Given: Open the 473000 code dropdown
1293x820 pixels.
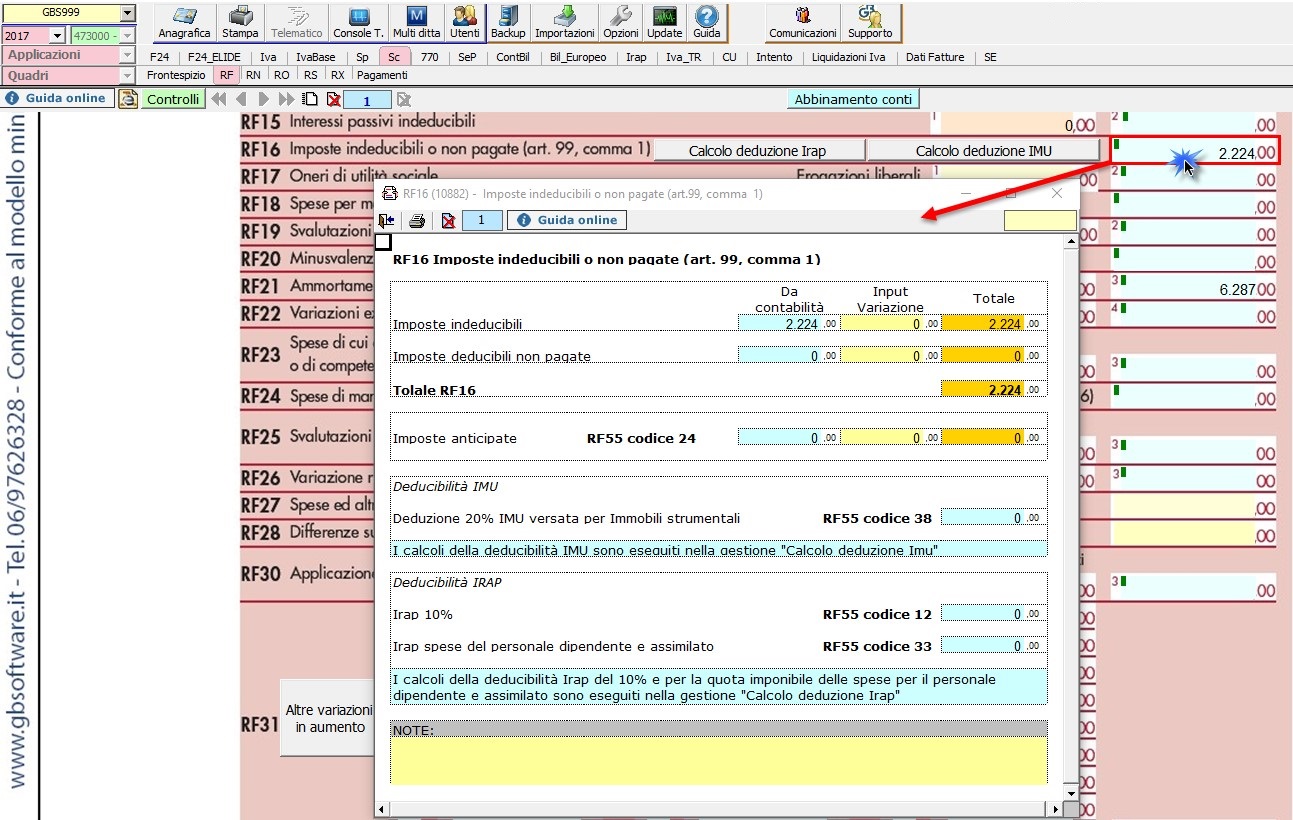Looking at the screenshot, I should [127, 35].
